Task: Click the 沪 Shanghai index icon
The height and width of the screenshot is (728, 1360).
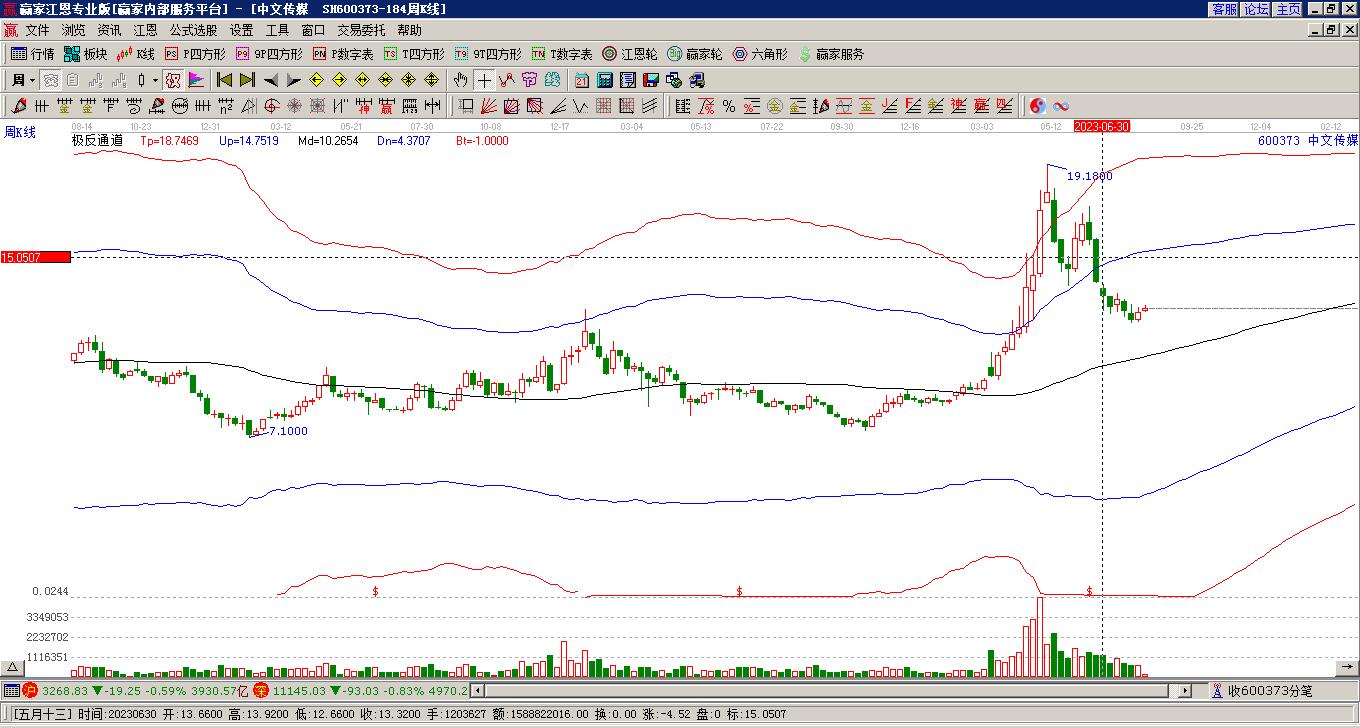Action: click(x=30, y=690)
